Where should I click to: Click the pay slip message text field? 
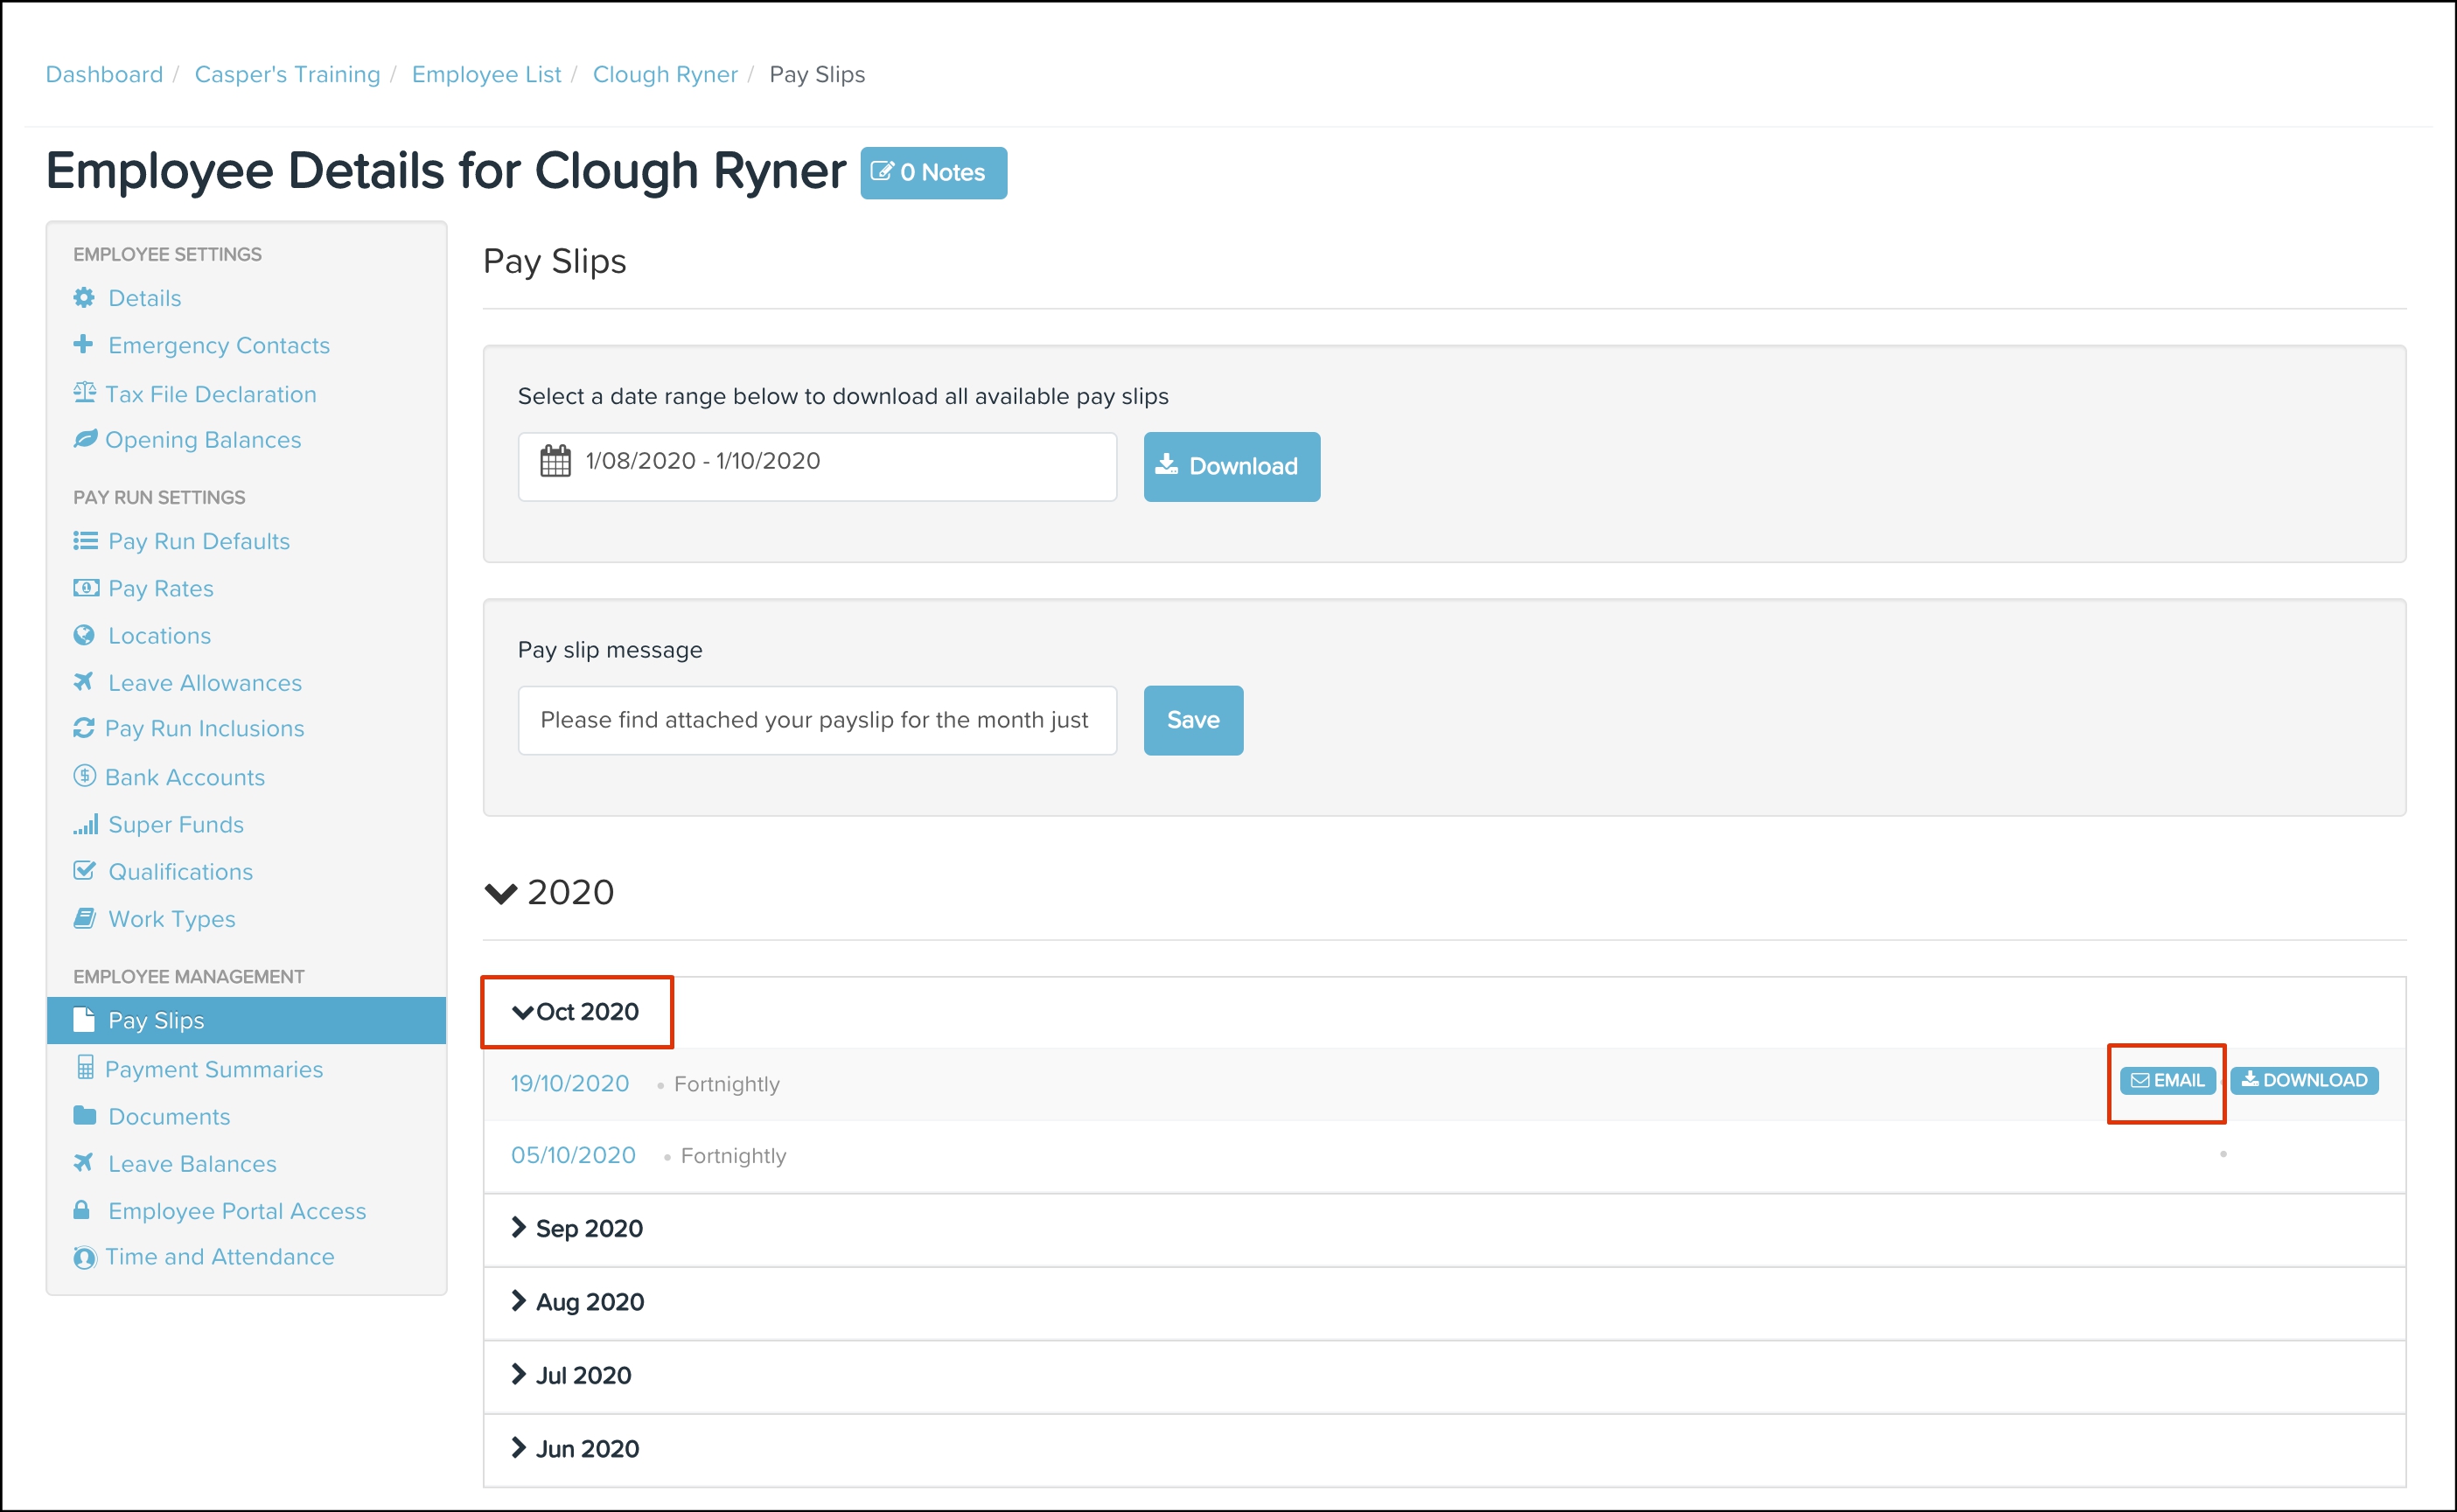click(816, 720)
